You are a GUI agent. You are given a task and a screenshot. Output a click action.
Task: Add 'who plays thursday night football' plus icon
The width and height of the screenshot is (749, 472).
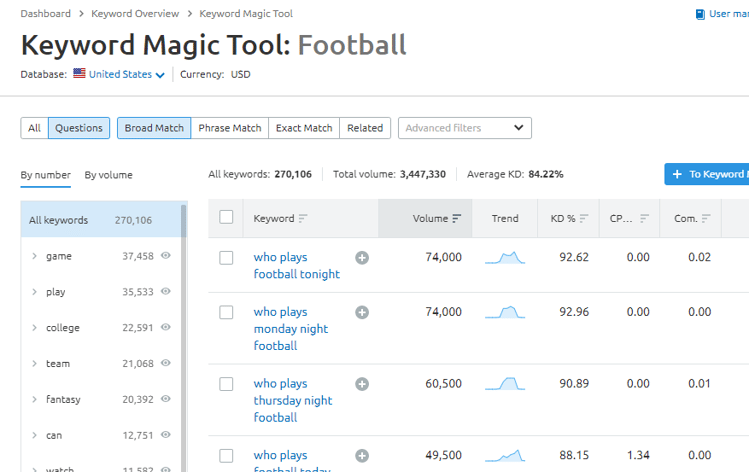tap(362, 384)
